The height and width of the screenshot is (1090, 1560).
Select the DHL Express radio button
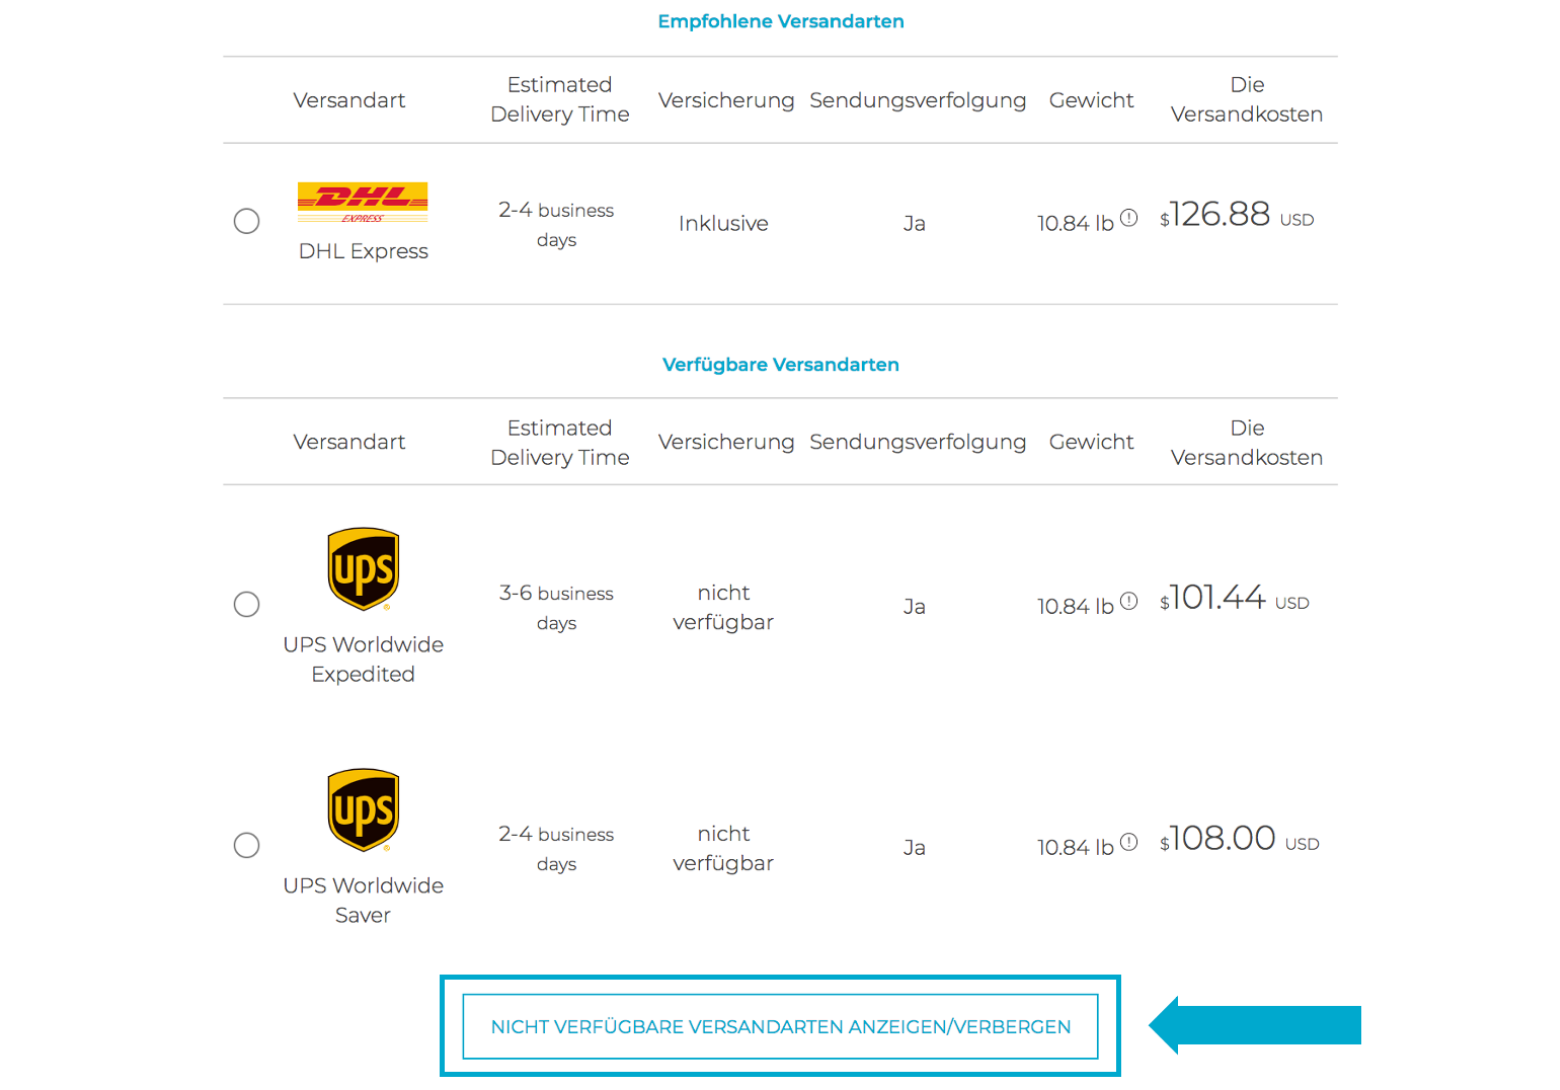246,221
